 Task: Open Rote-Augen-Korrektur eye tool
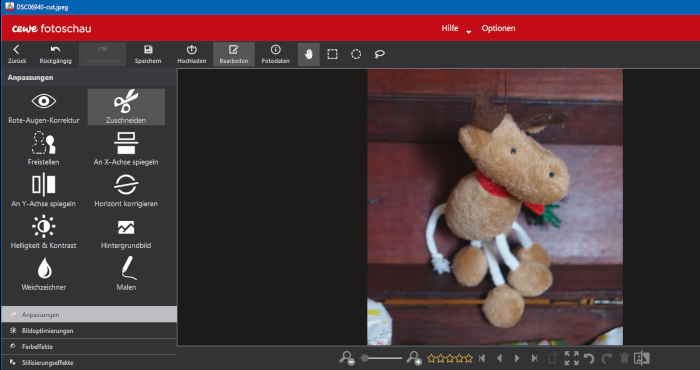(44, 107)
